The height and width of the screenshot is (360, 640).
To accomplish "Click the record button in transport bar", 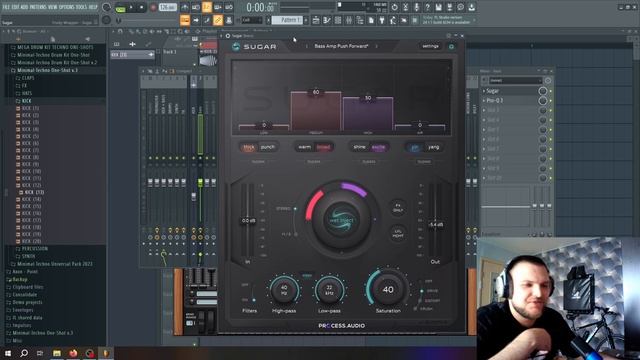I will (153, 7).
